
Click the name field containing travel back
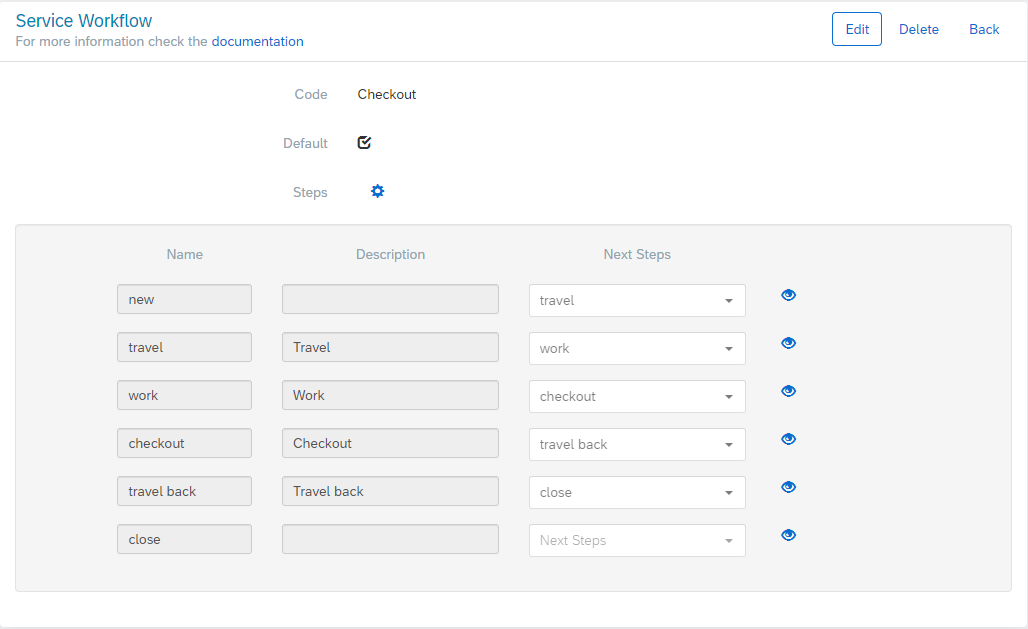[x=184, y=491]
